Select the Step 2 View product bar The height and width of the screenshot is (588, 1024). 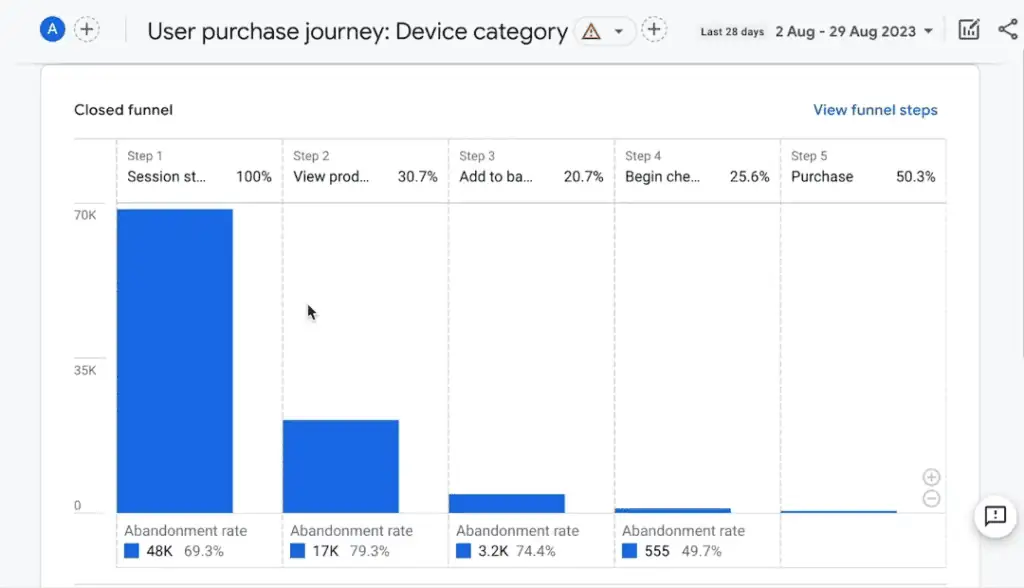pos(341,465)
